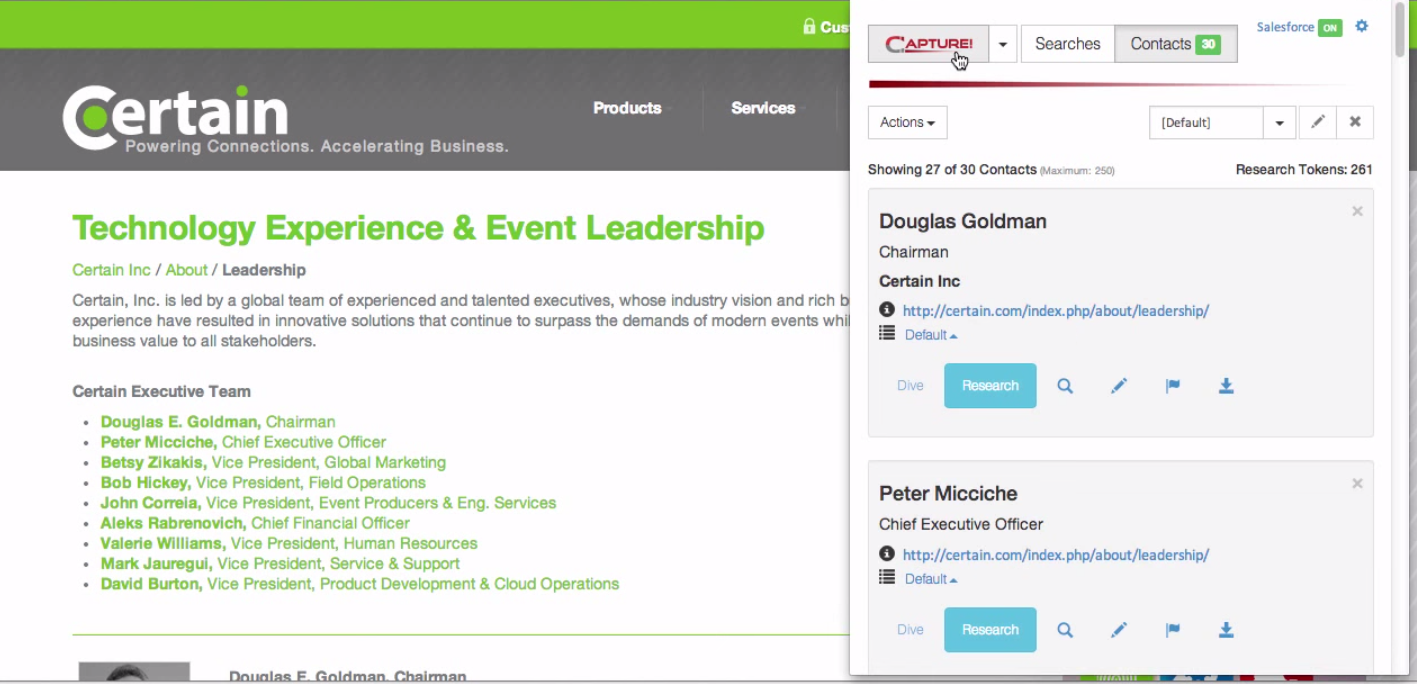The width and height of the screenshot is (1417, 684).
Task: Click list icon on Peter Micciche card
Action: [887, 577]
